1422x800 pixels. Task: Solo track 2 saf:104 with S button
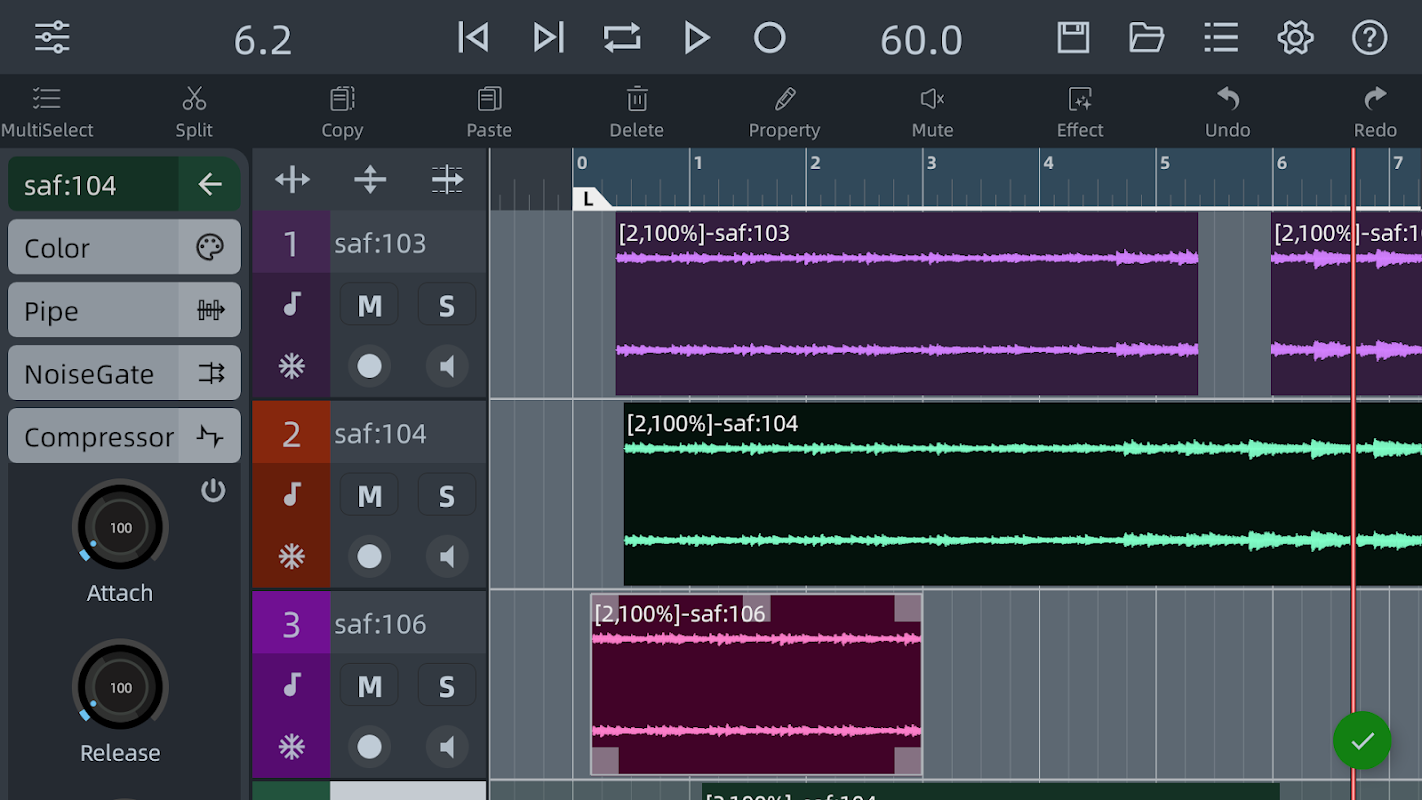(x=446, y=496)
